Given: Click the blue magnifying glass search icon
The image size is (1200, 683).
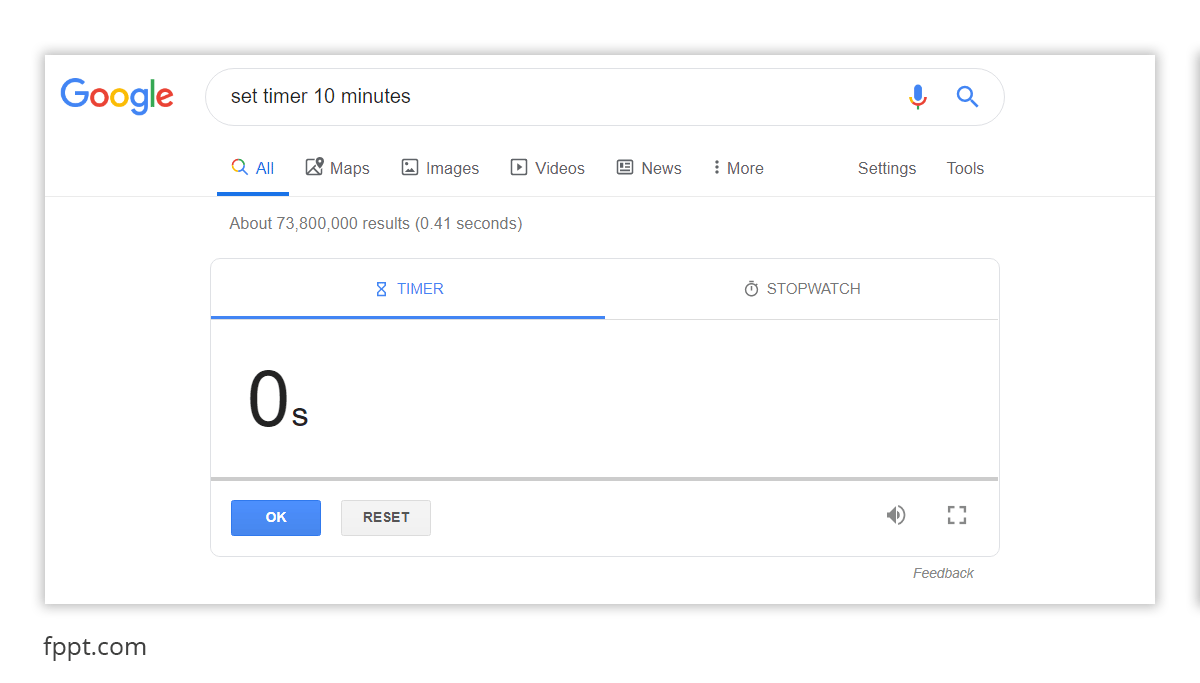Looking at the screenshot, I should point(967,97).
